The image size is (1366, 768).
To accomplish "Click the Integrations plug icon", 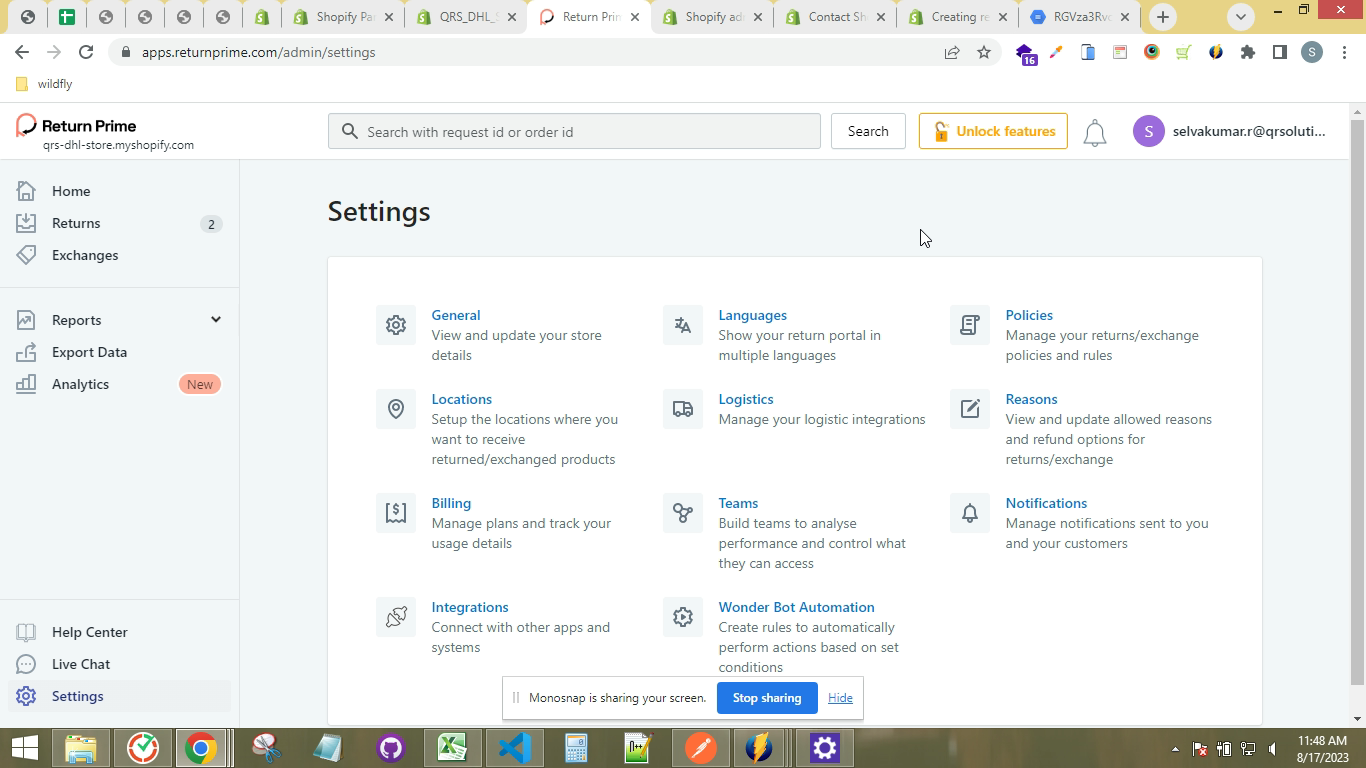I will coord(396,617).
